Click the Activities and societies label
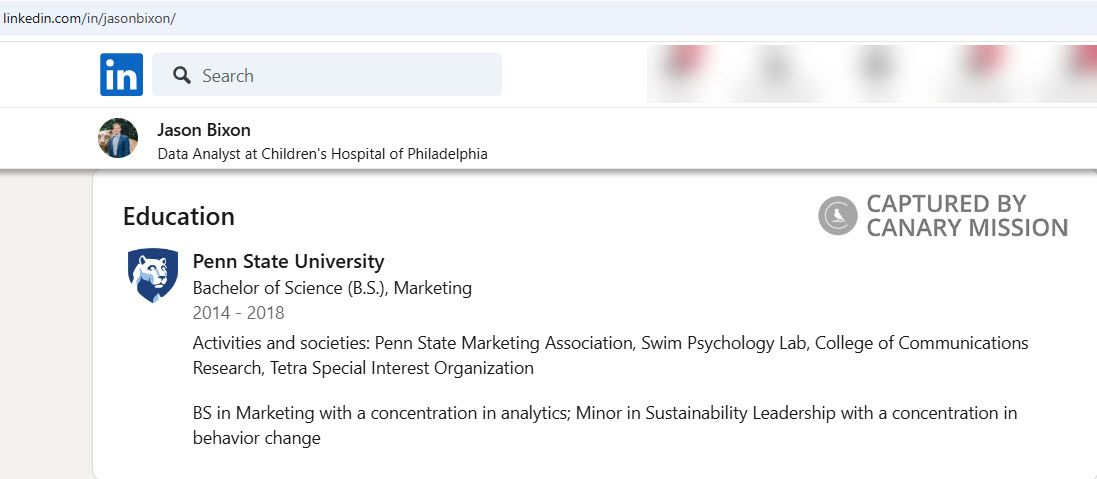Image resolution: width=1097 pixels, height=479 pixels. (281, 343)
